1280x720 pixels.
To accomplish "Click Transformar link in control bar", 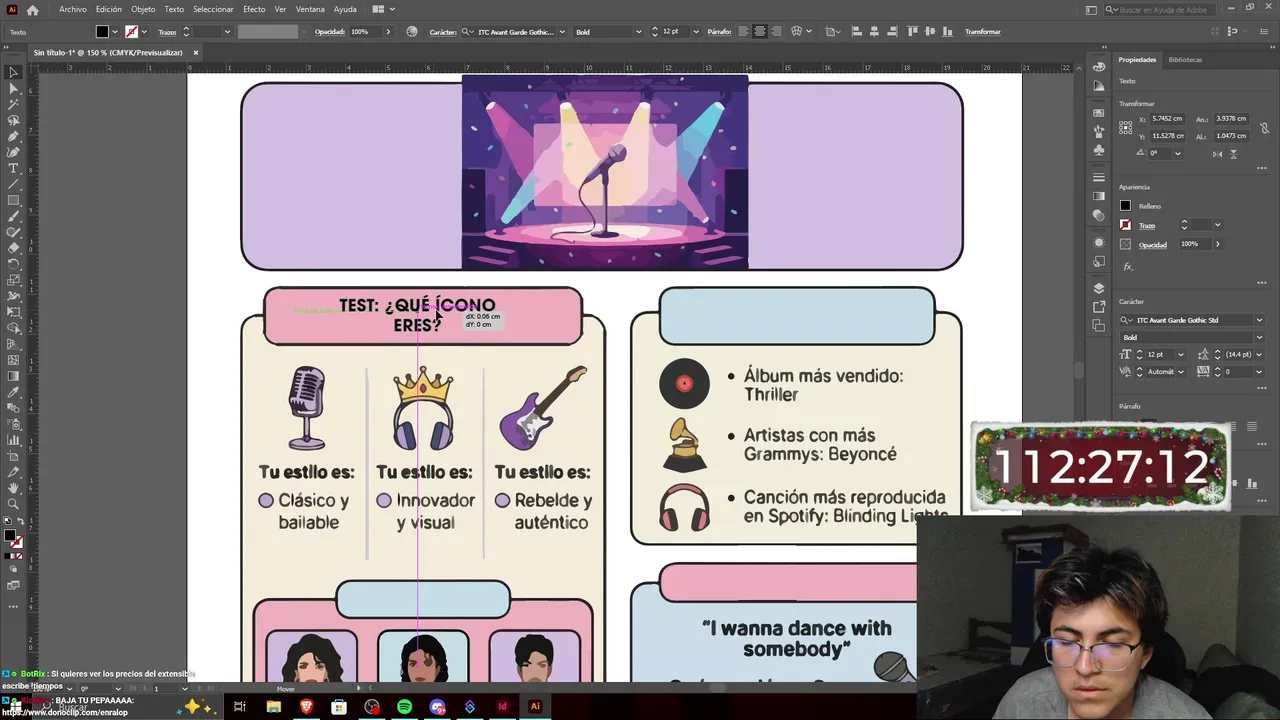I will point(982,32).
